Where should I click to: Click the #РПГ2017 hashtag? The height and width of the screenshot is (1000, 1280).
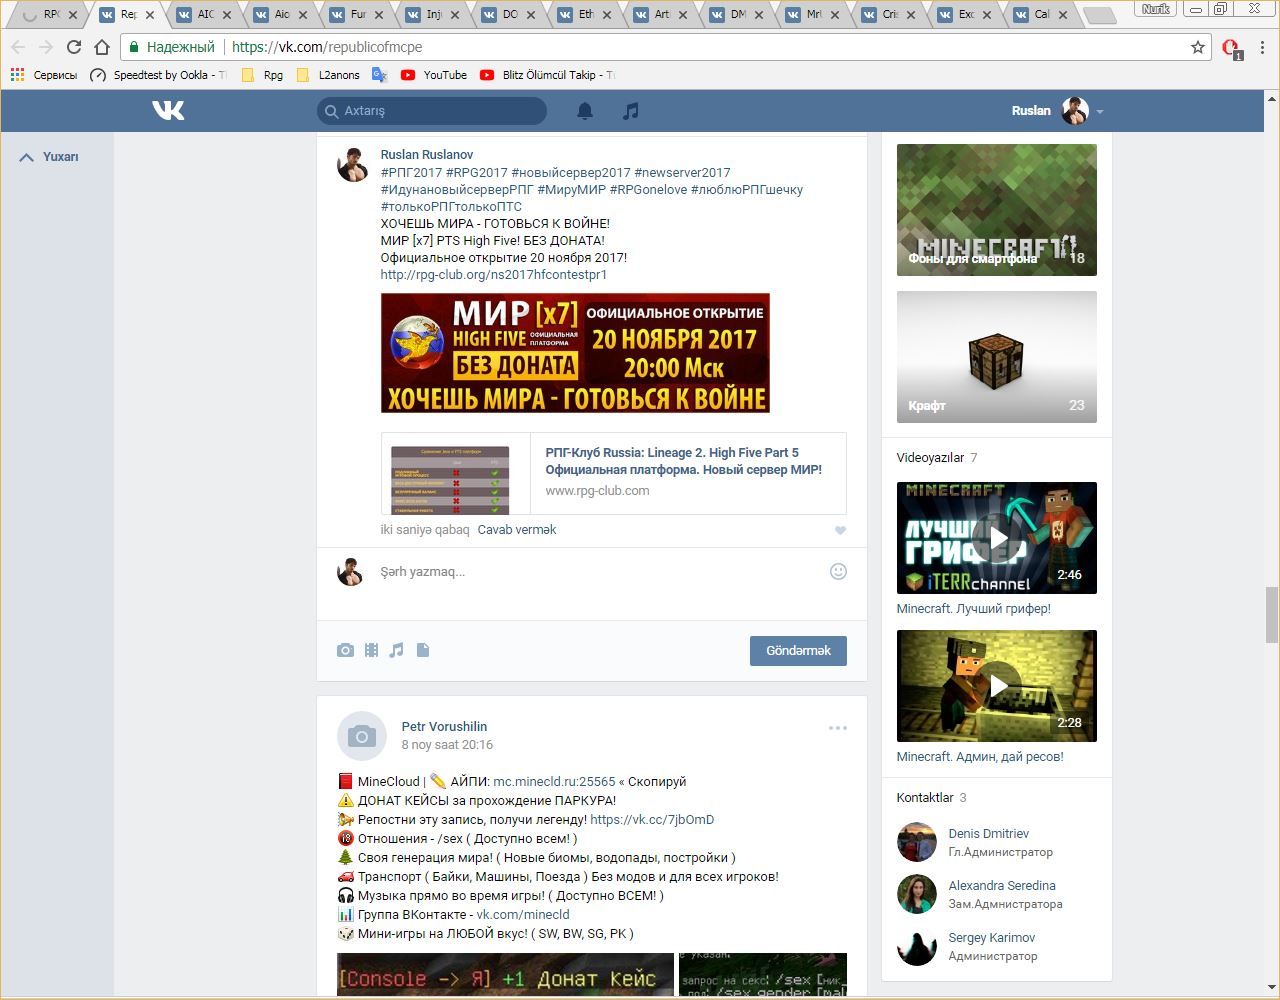(x=411, y=173)
